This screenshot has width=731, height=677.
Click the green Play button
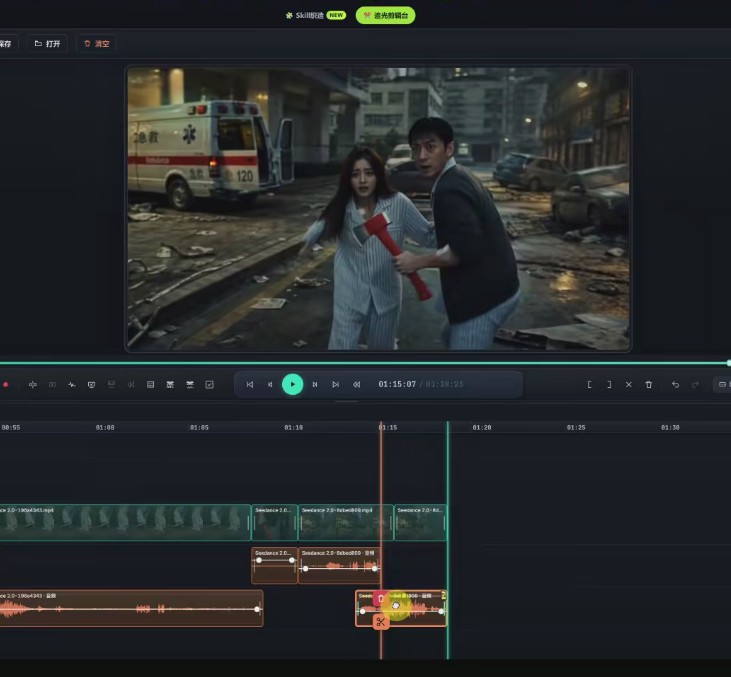[x=292, y=384]
